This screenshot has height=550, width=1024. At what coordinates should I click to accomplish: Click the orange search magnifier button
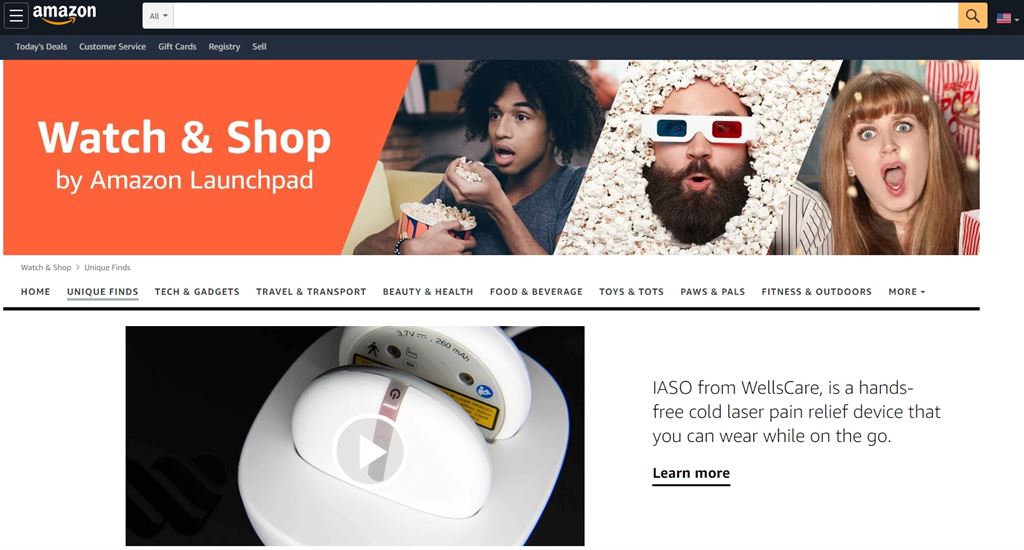(x=972, y=16)
